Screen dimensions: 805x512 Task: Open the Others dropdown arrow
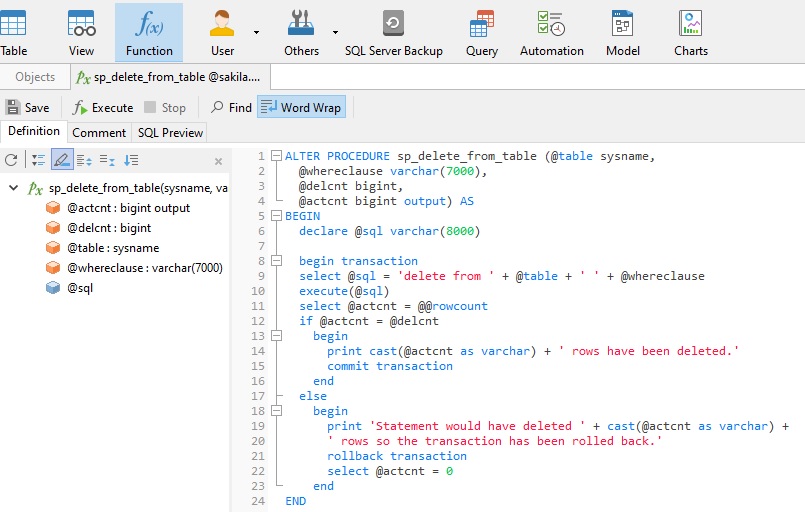(333, 32)
